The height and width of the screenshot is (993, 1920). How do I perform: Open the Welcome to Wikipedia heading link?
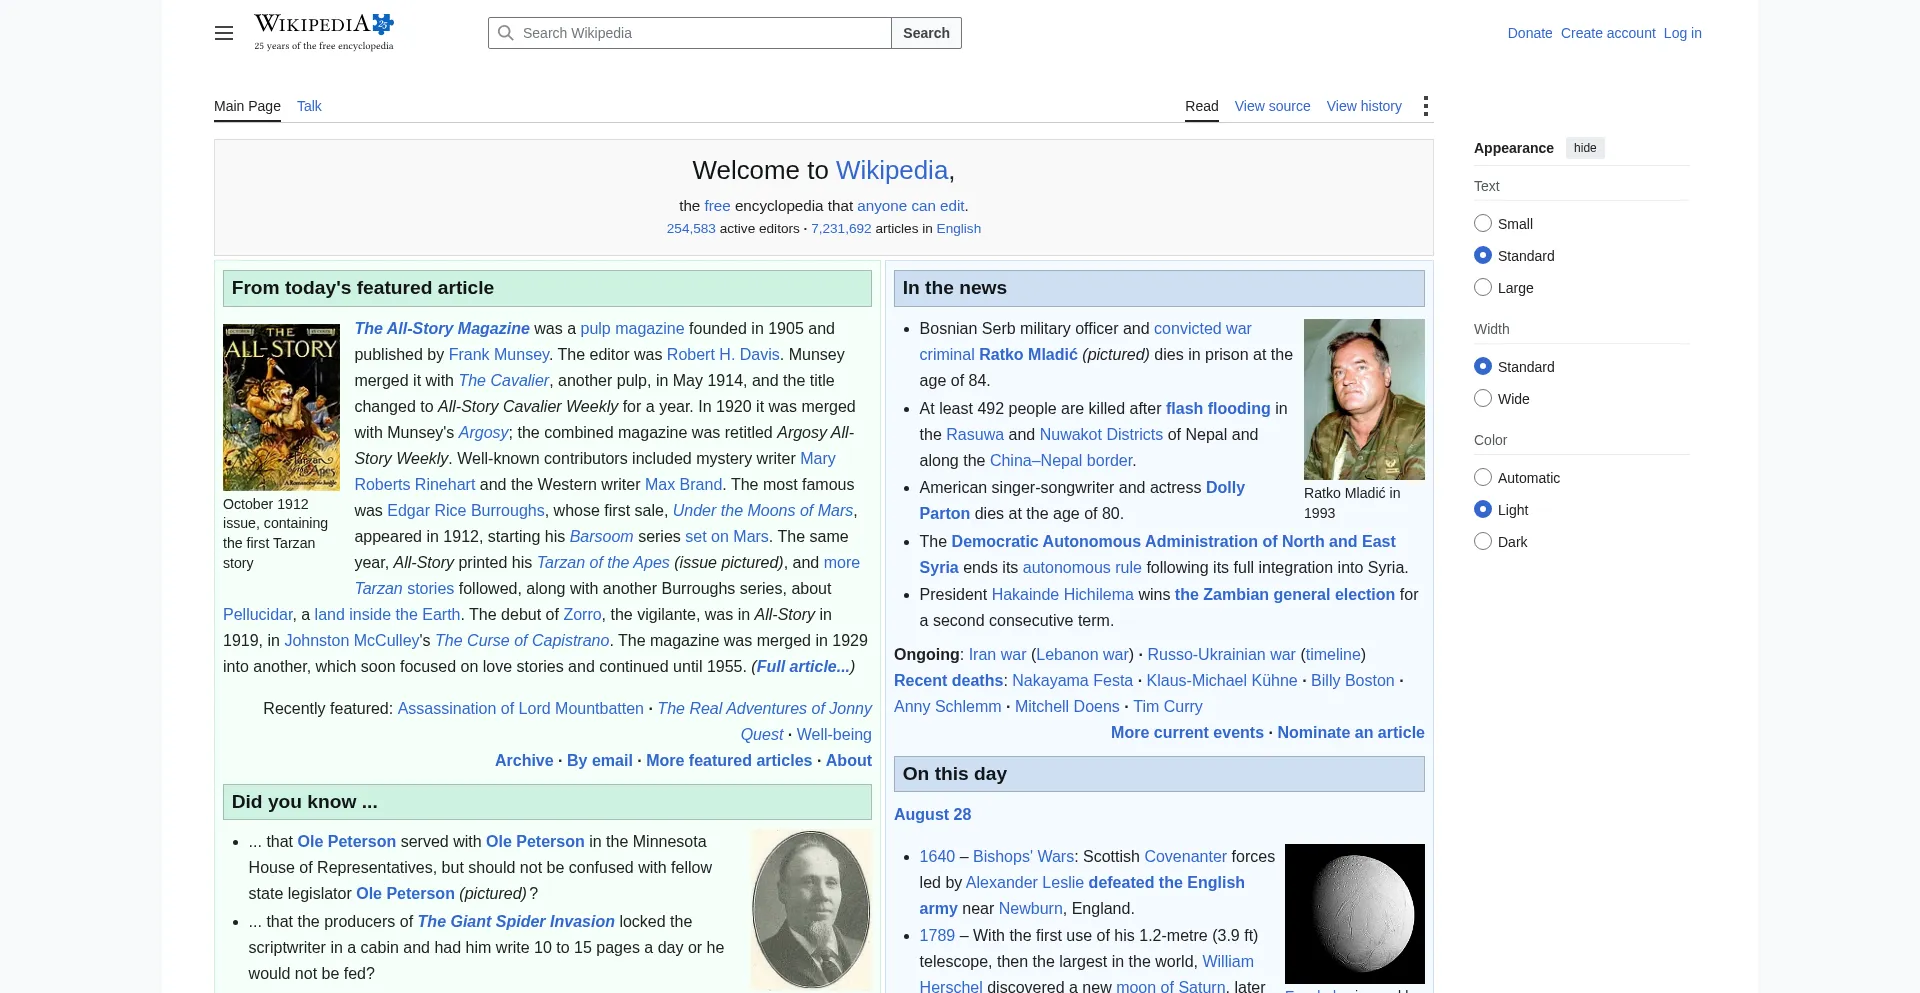tap(892, 170)
